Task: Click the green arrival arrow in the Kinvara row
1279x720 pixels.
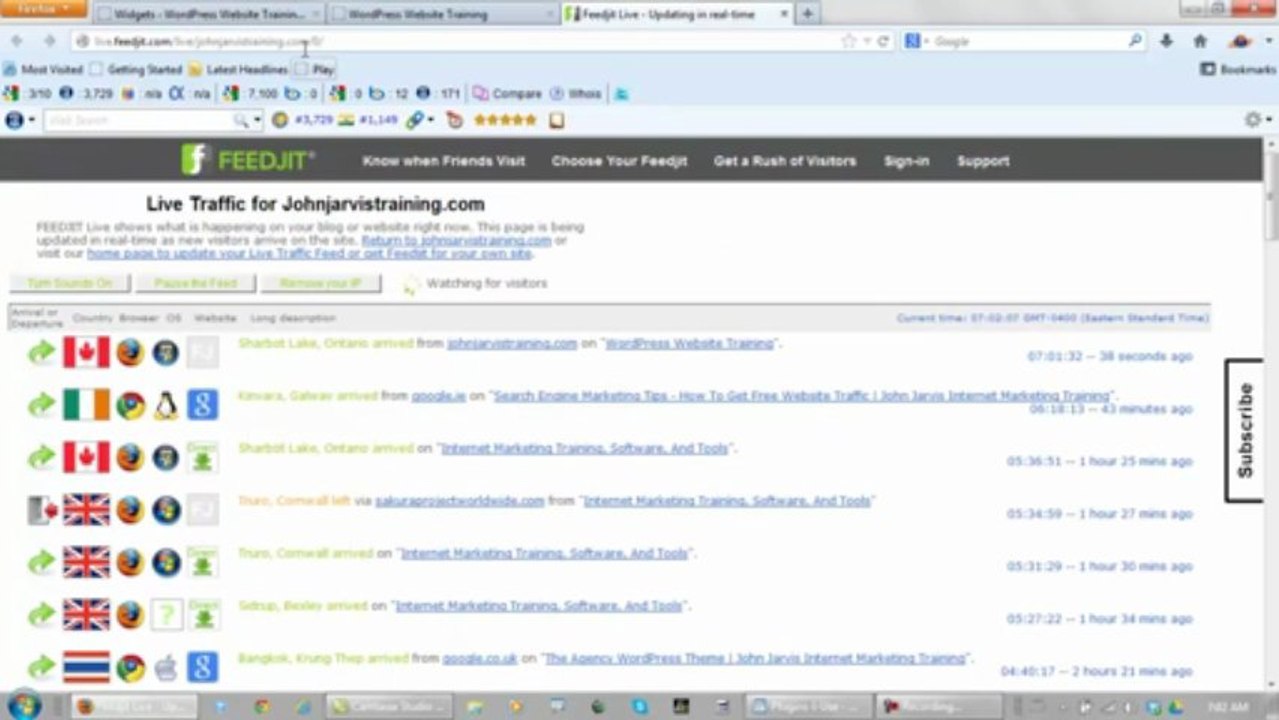Action: [40, 405]
